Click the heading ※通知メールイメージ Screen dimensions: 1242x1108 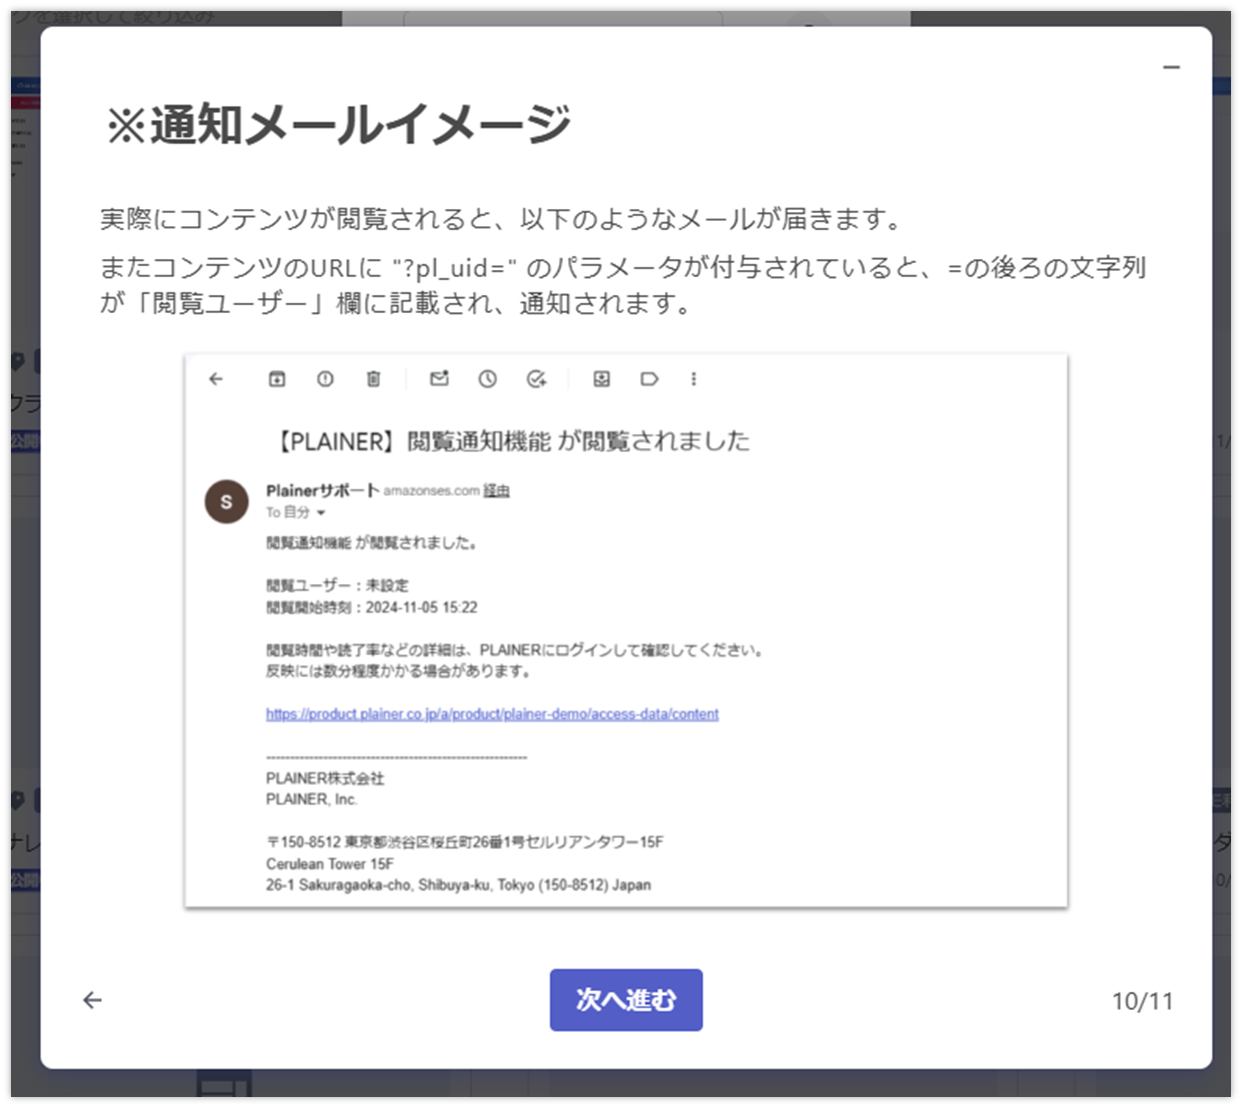(x=338, y=125)
